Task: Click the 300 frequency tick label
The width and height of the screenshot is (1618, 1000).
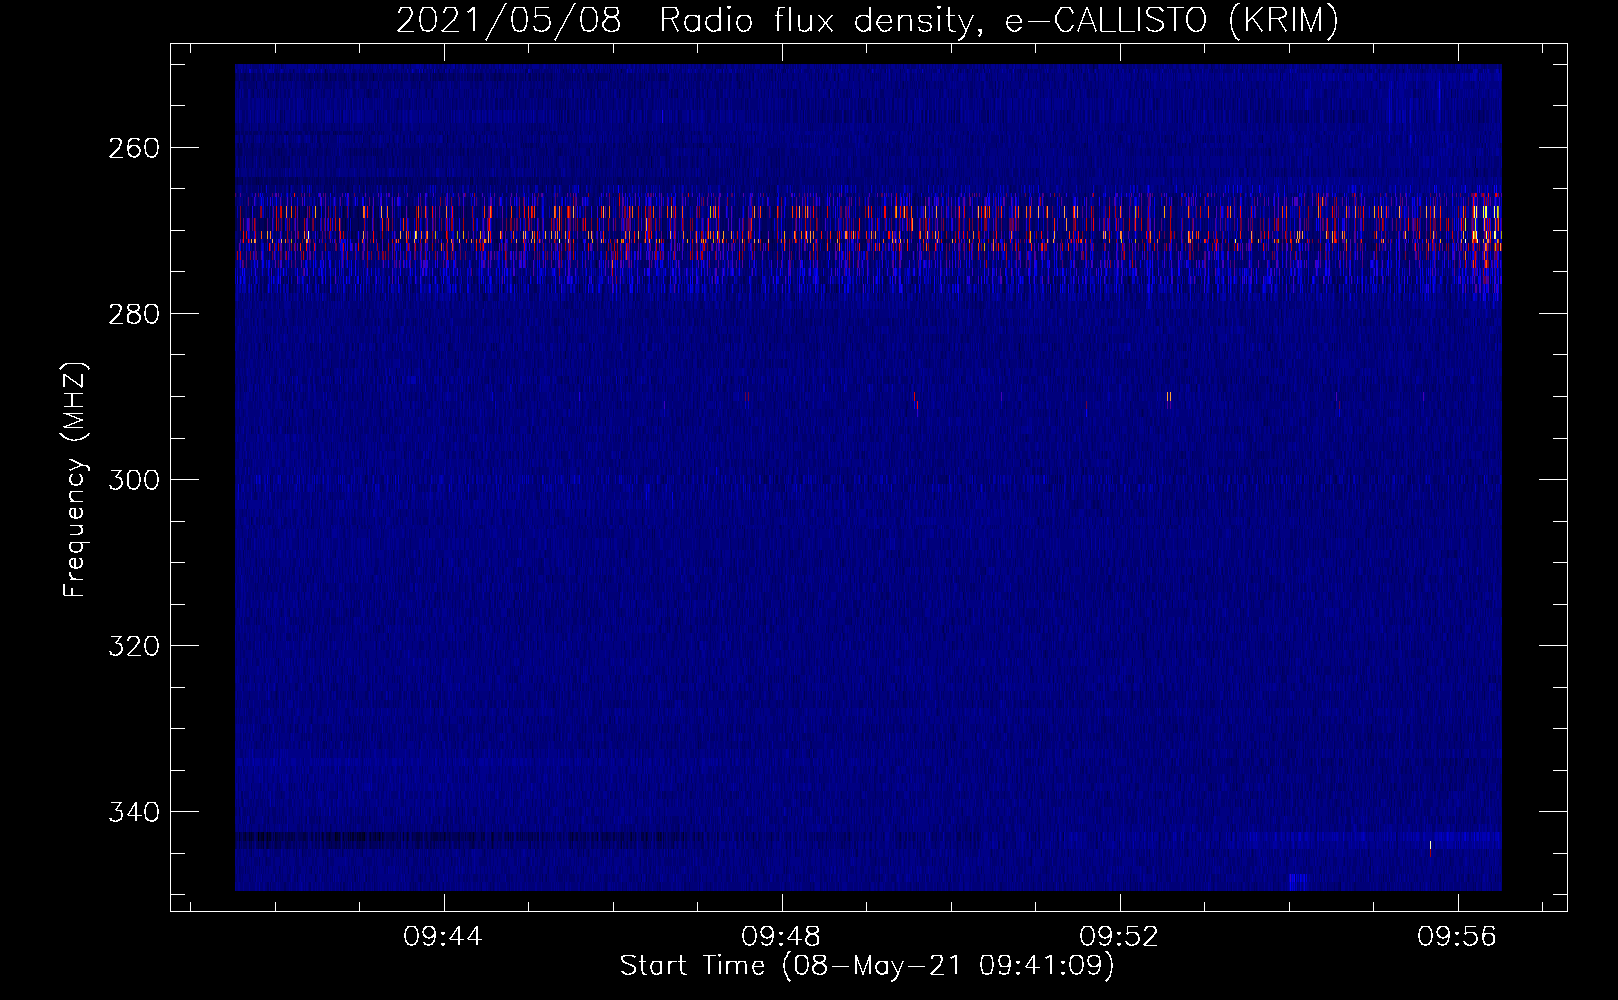Action: (133, 480)
